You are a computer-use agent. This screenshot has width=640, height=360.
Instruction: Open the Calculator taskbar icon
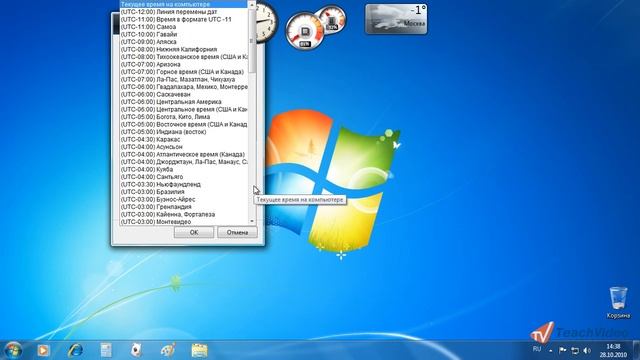106,350
